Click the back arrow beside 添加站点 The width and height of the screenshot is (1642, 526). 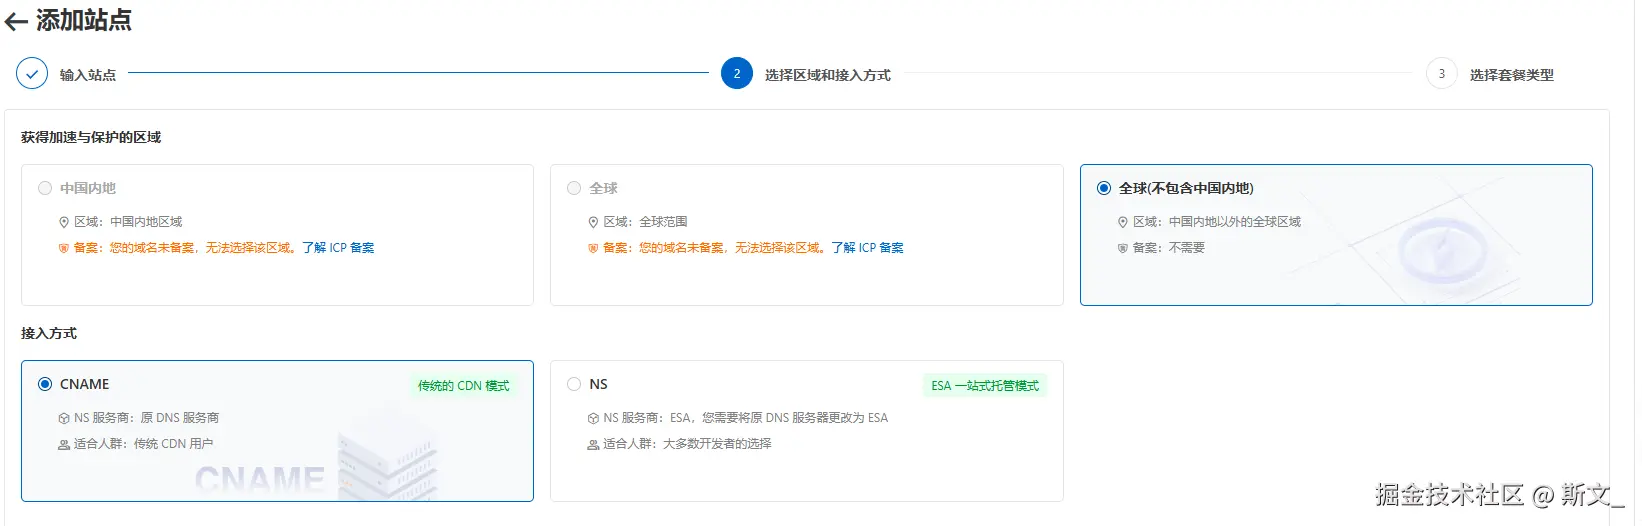coord(16,22)
